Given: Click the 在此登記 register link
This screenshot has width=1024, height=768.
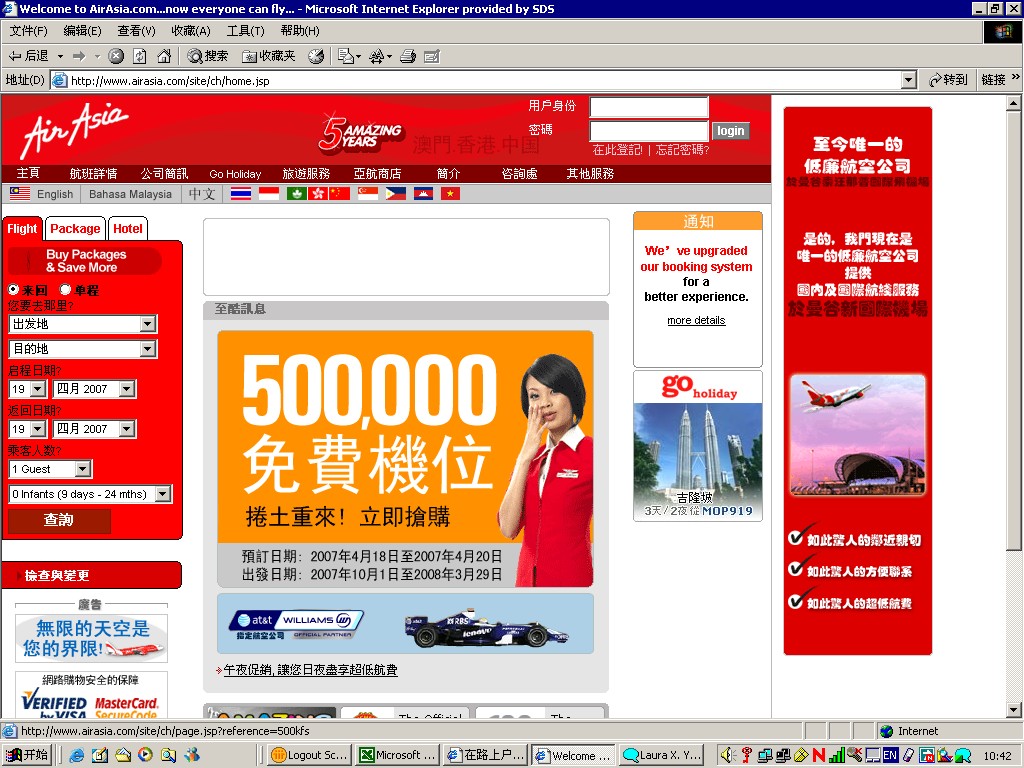Looking at the screenshot, I should (x=618, y=150).
